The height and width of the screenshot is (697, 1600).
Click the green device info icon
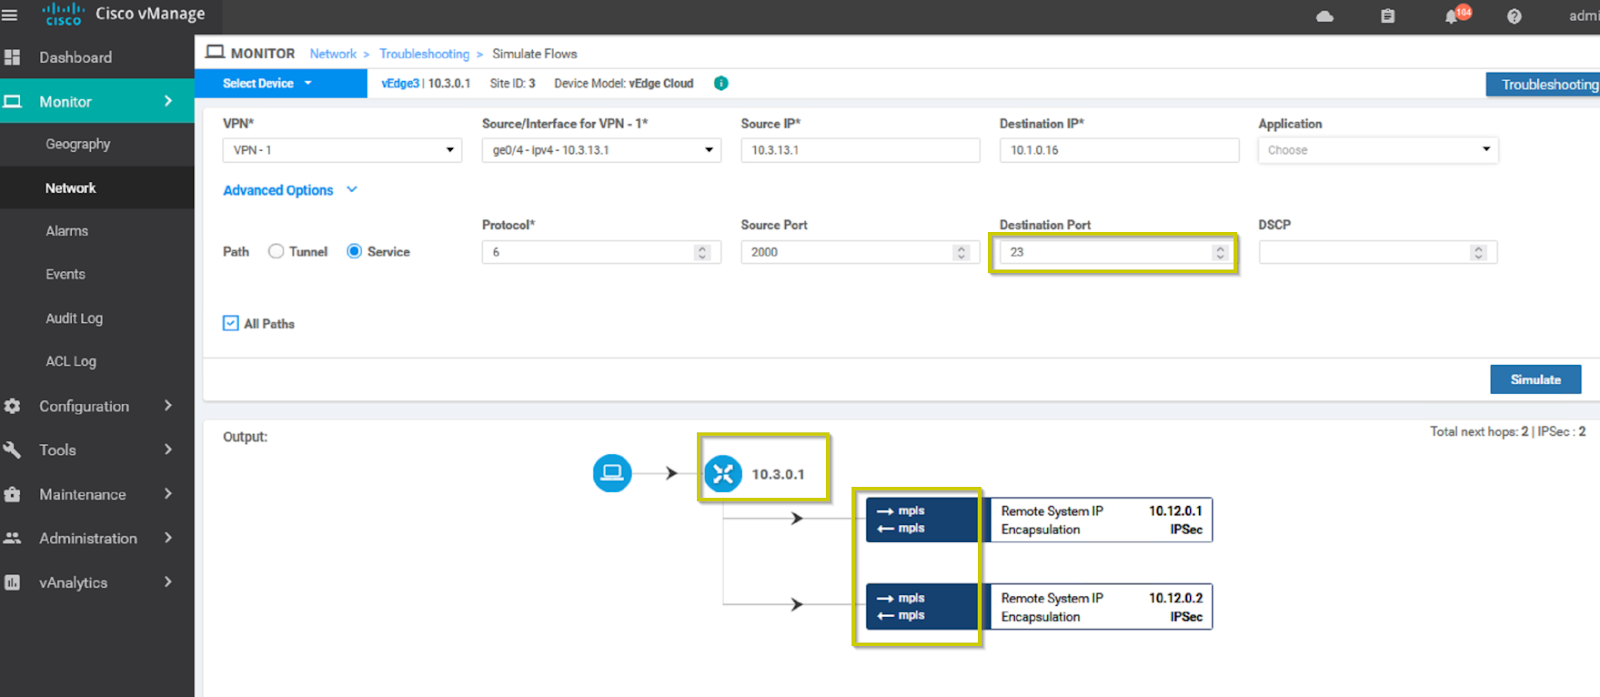pos(721,83)
